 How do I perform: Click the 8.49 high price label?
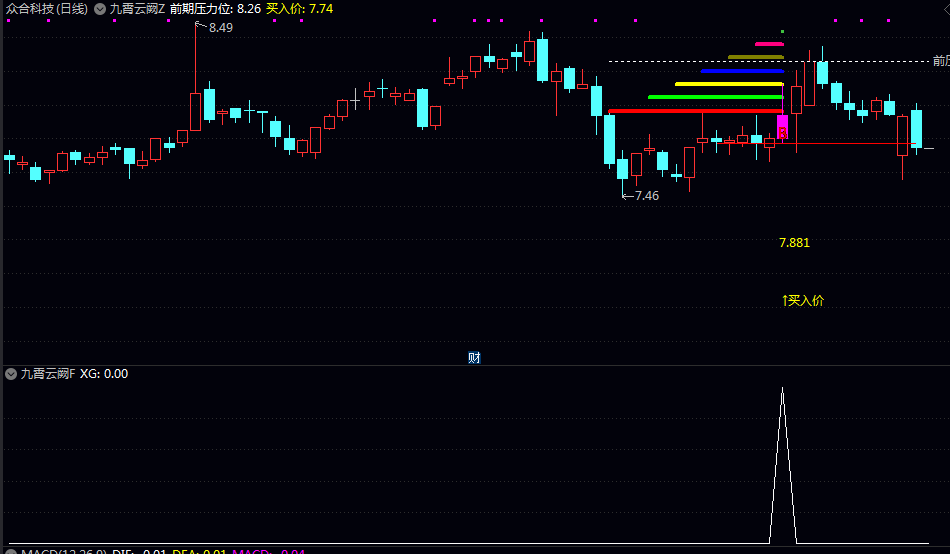pyautogui.click(x=221, y=28)
